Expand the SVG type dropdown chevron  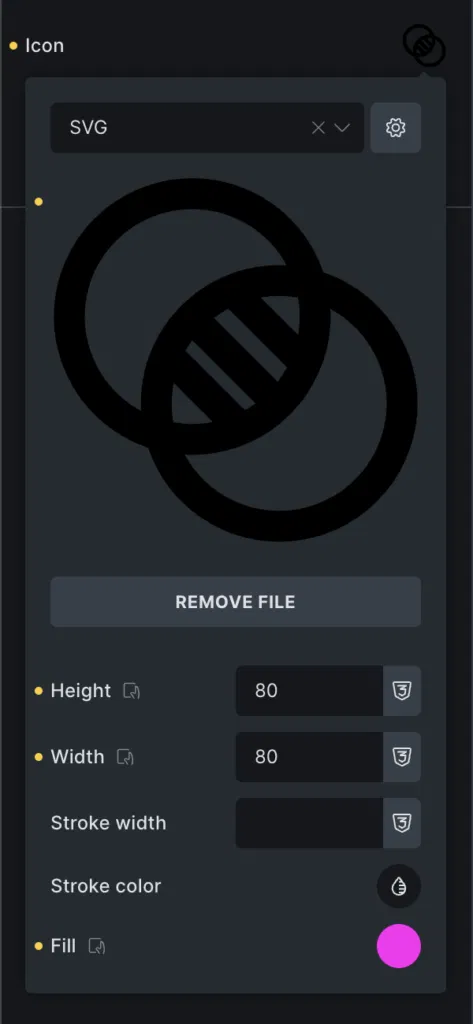[342, 128]
